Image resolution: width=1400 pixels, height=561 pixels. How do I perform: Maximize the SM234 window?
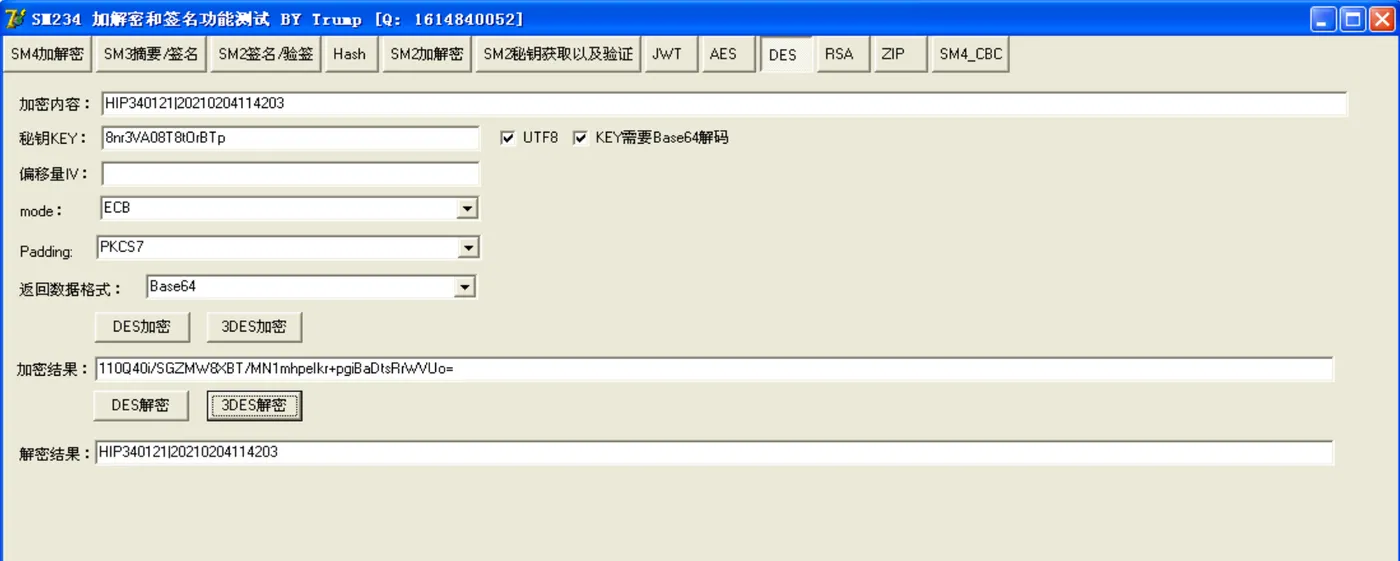[1353, 19]
